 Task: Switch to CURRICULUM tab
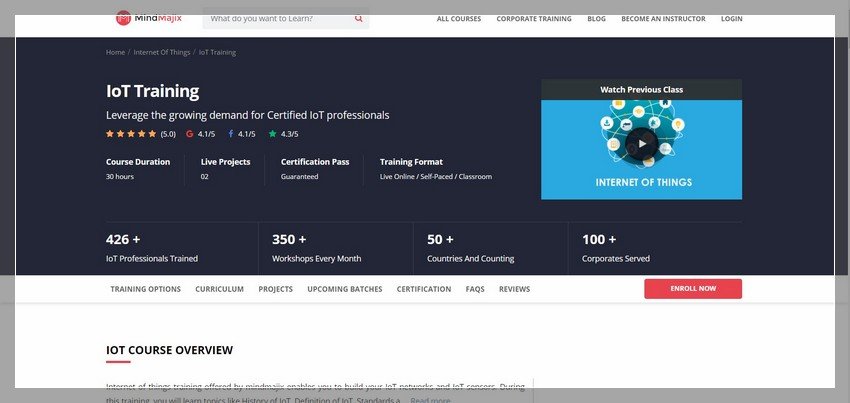click(x=220, y=289)
